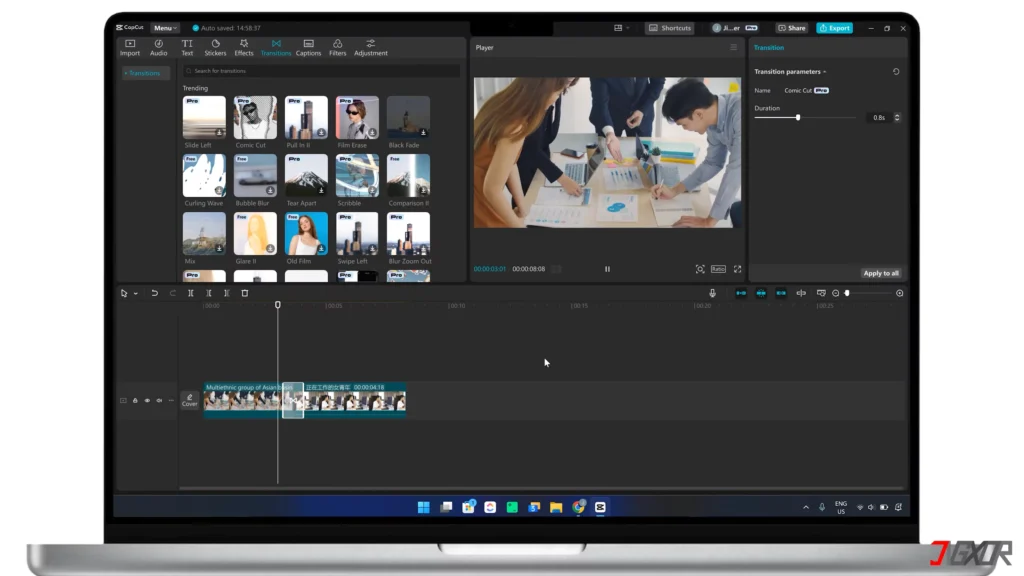Download the Pull In II transition
Viewport: 1024px width, 576px height.
pos(321,133)
